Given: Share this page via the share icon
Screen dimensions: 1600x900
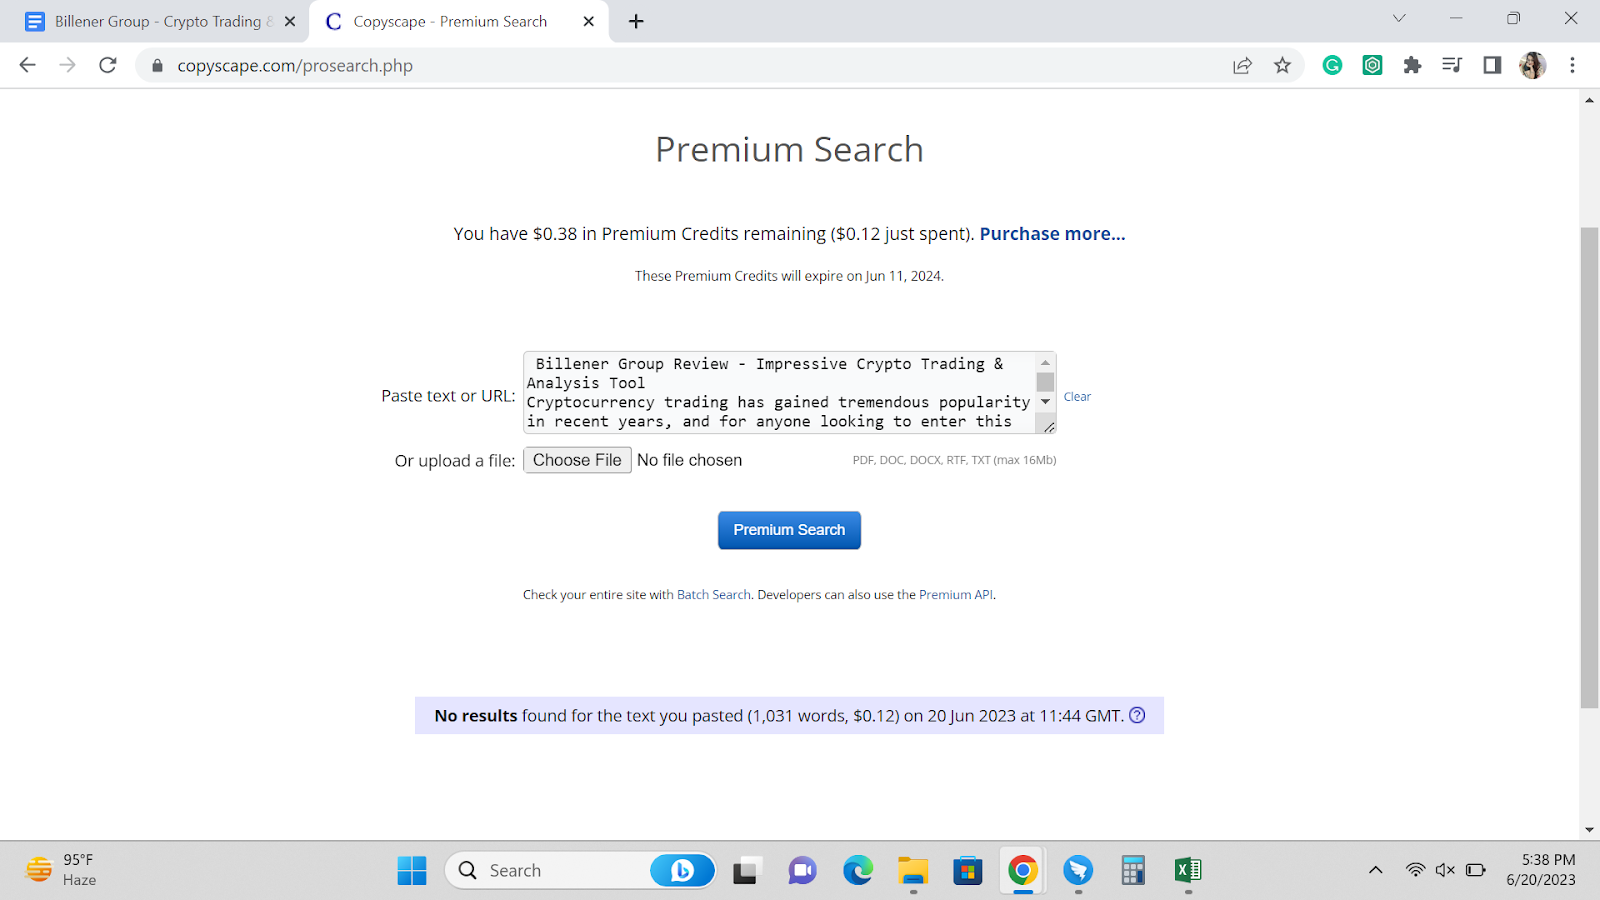Looking at the screenshot, I should 1242,66.
